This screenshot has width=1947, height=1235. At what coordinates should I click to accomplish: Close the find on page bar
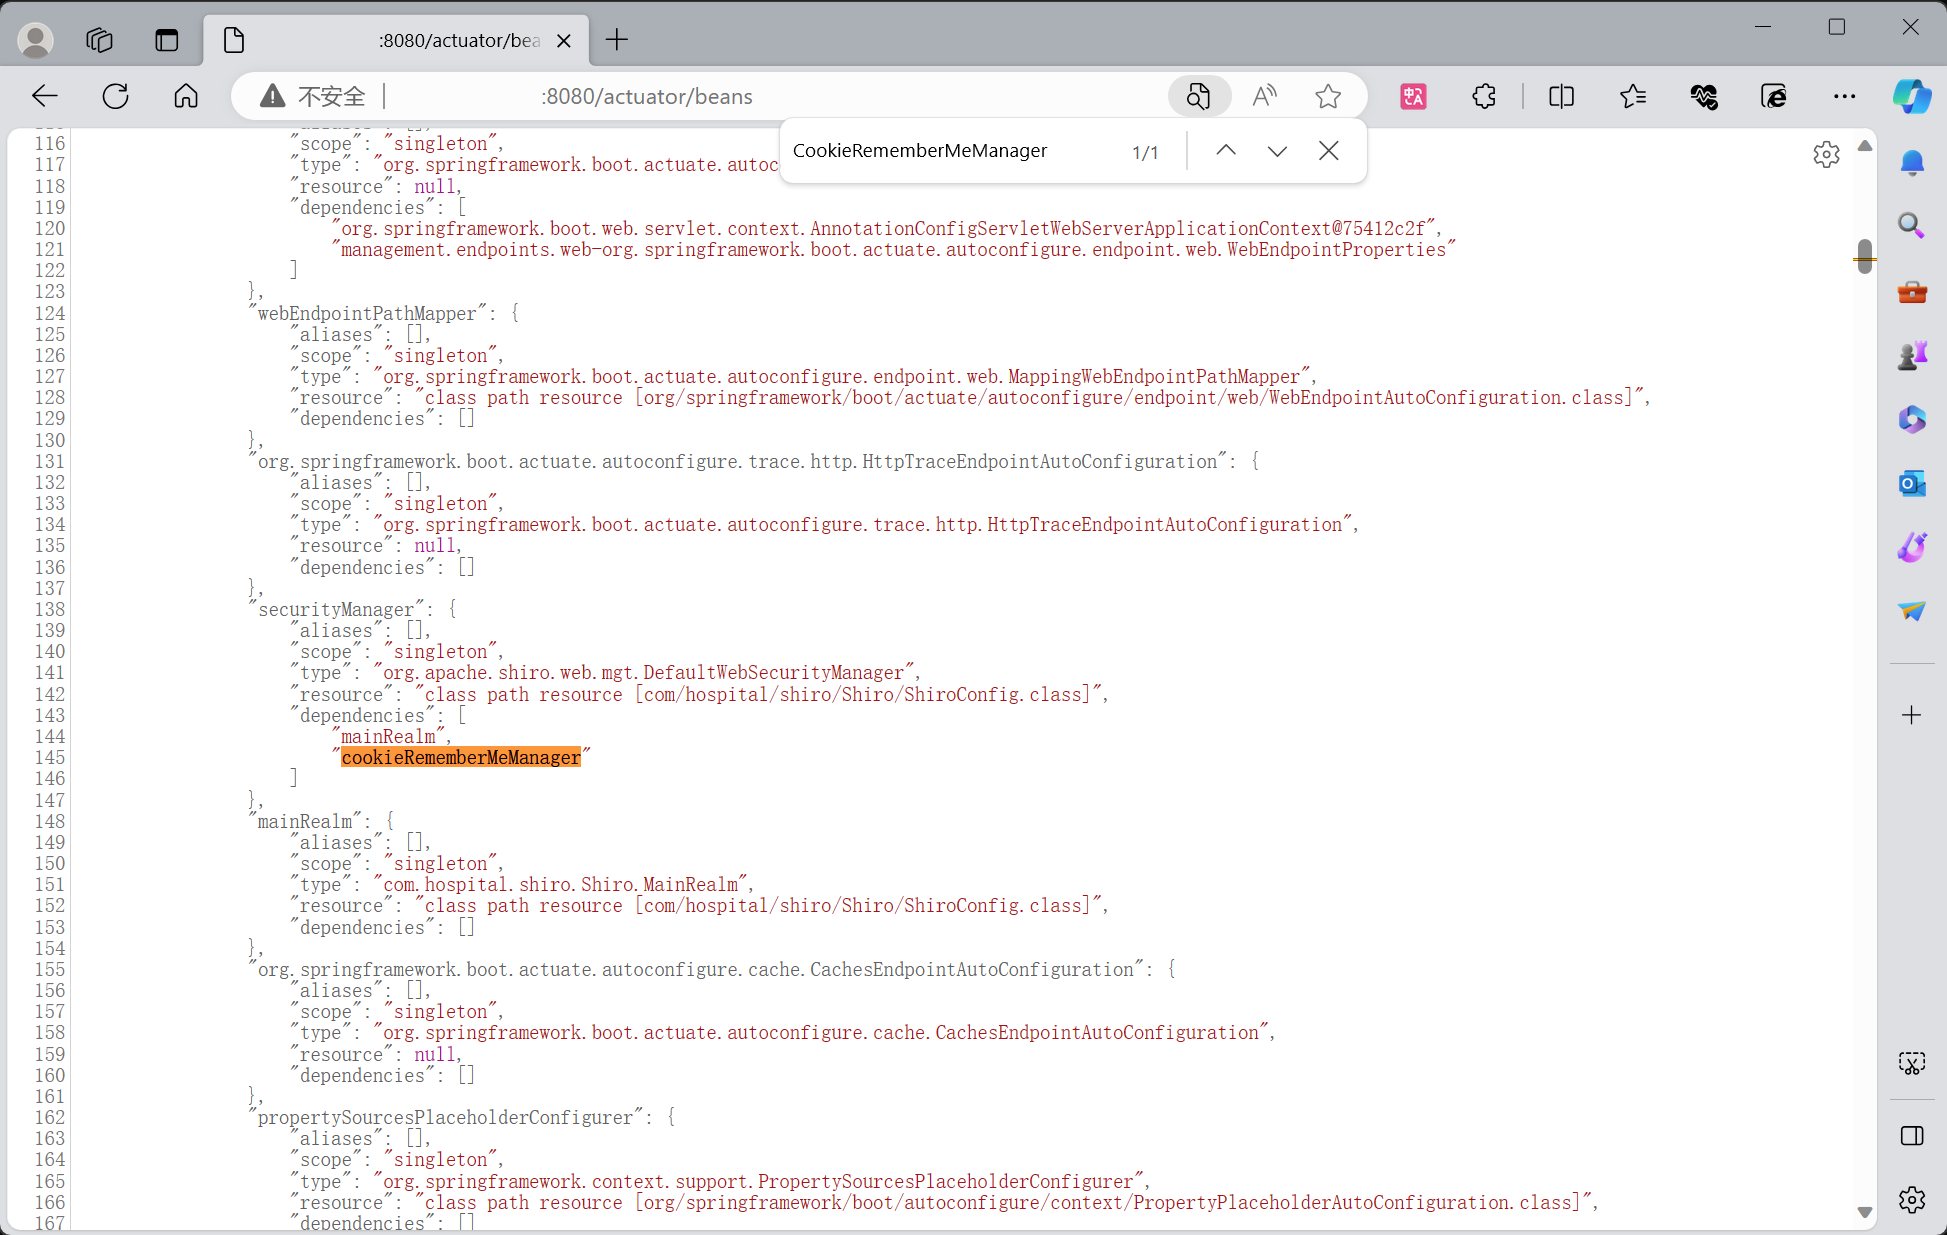[1328, 151]
